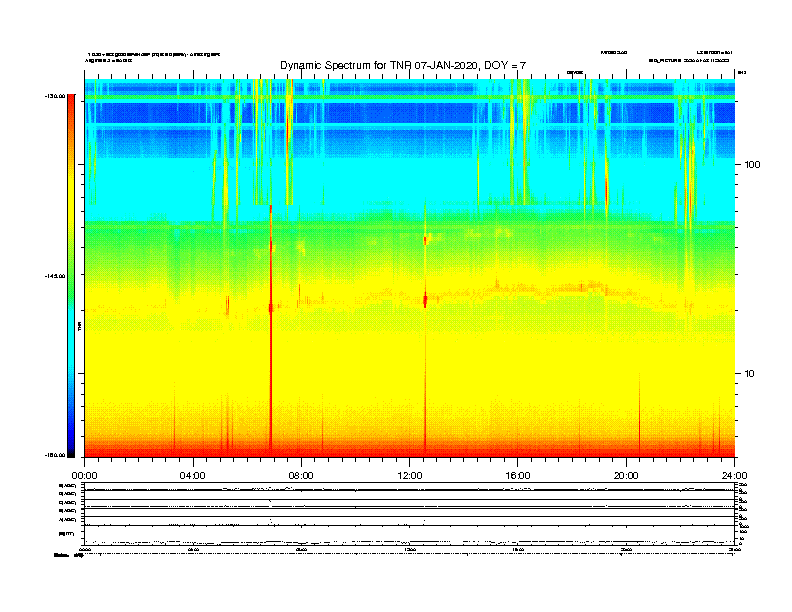792x612 pixels.
Task: Click the title "Dynamic Spectrum for TNR 07-JAN-2020, DOY = 7"
Action: [403, 65]
